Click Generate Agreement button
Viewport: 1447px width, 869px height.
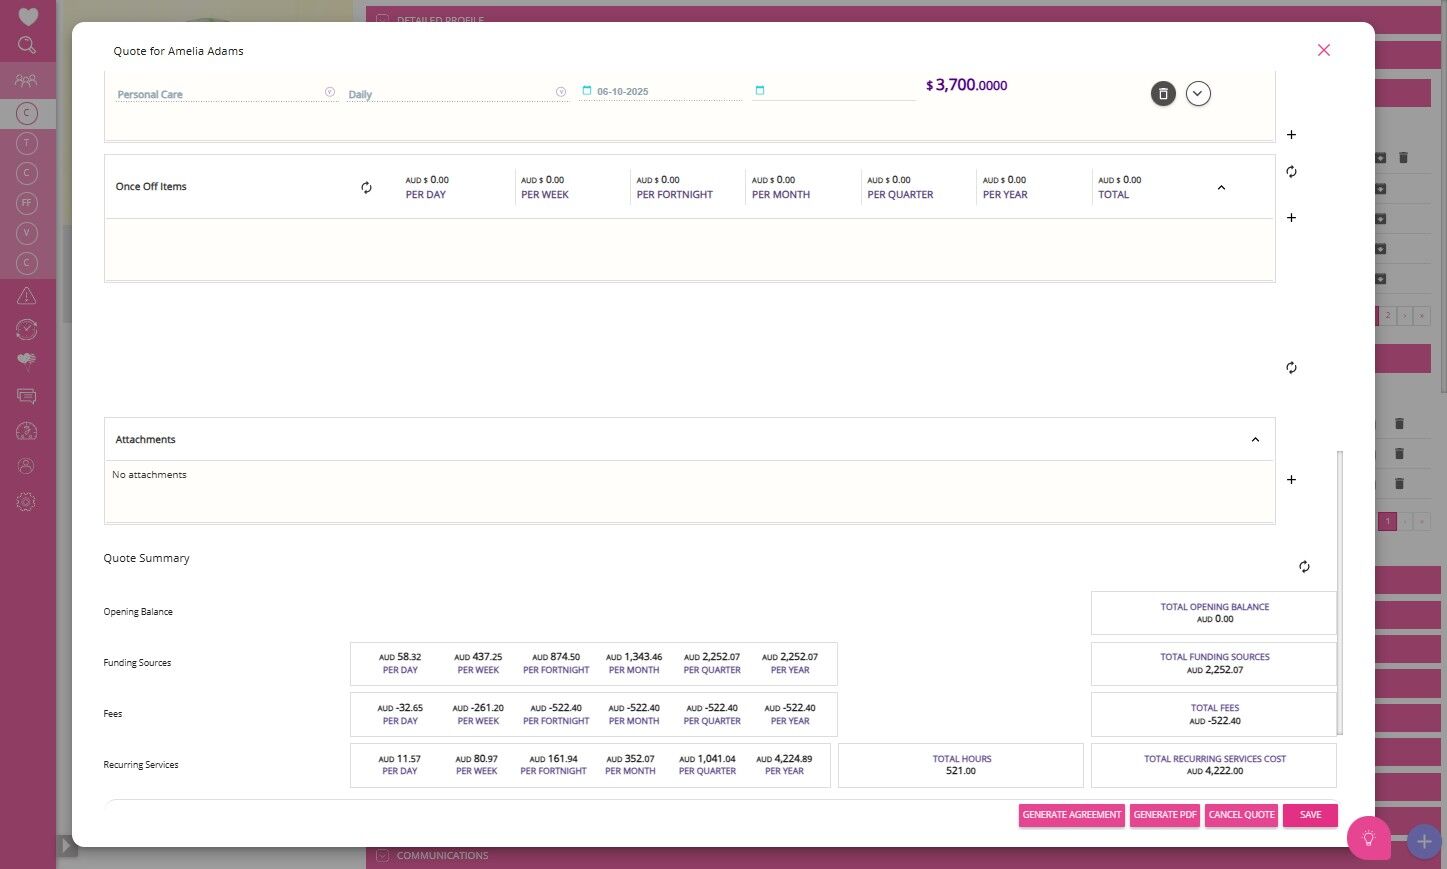1072,815
